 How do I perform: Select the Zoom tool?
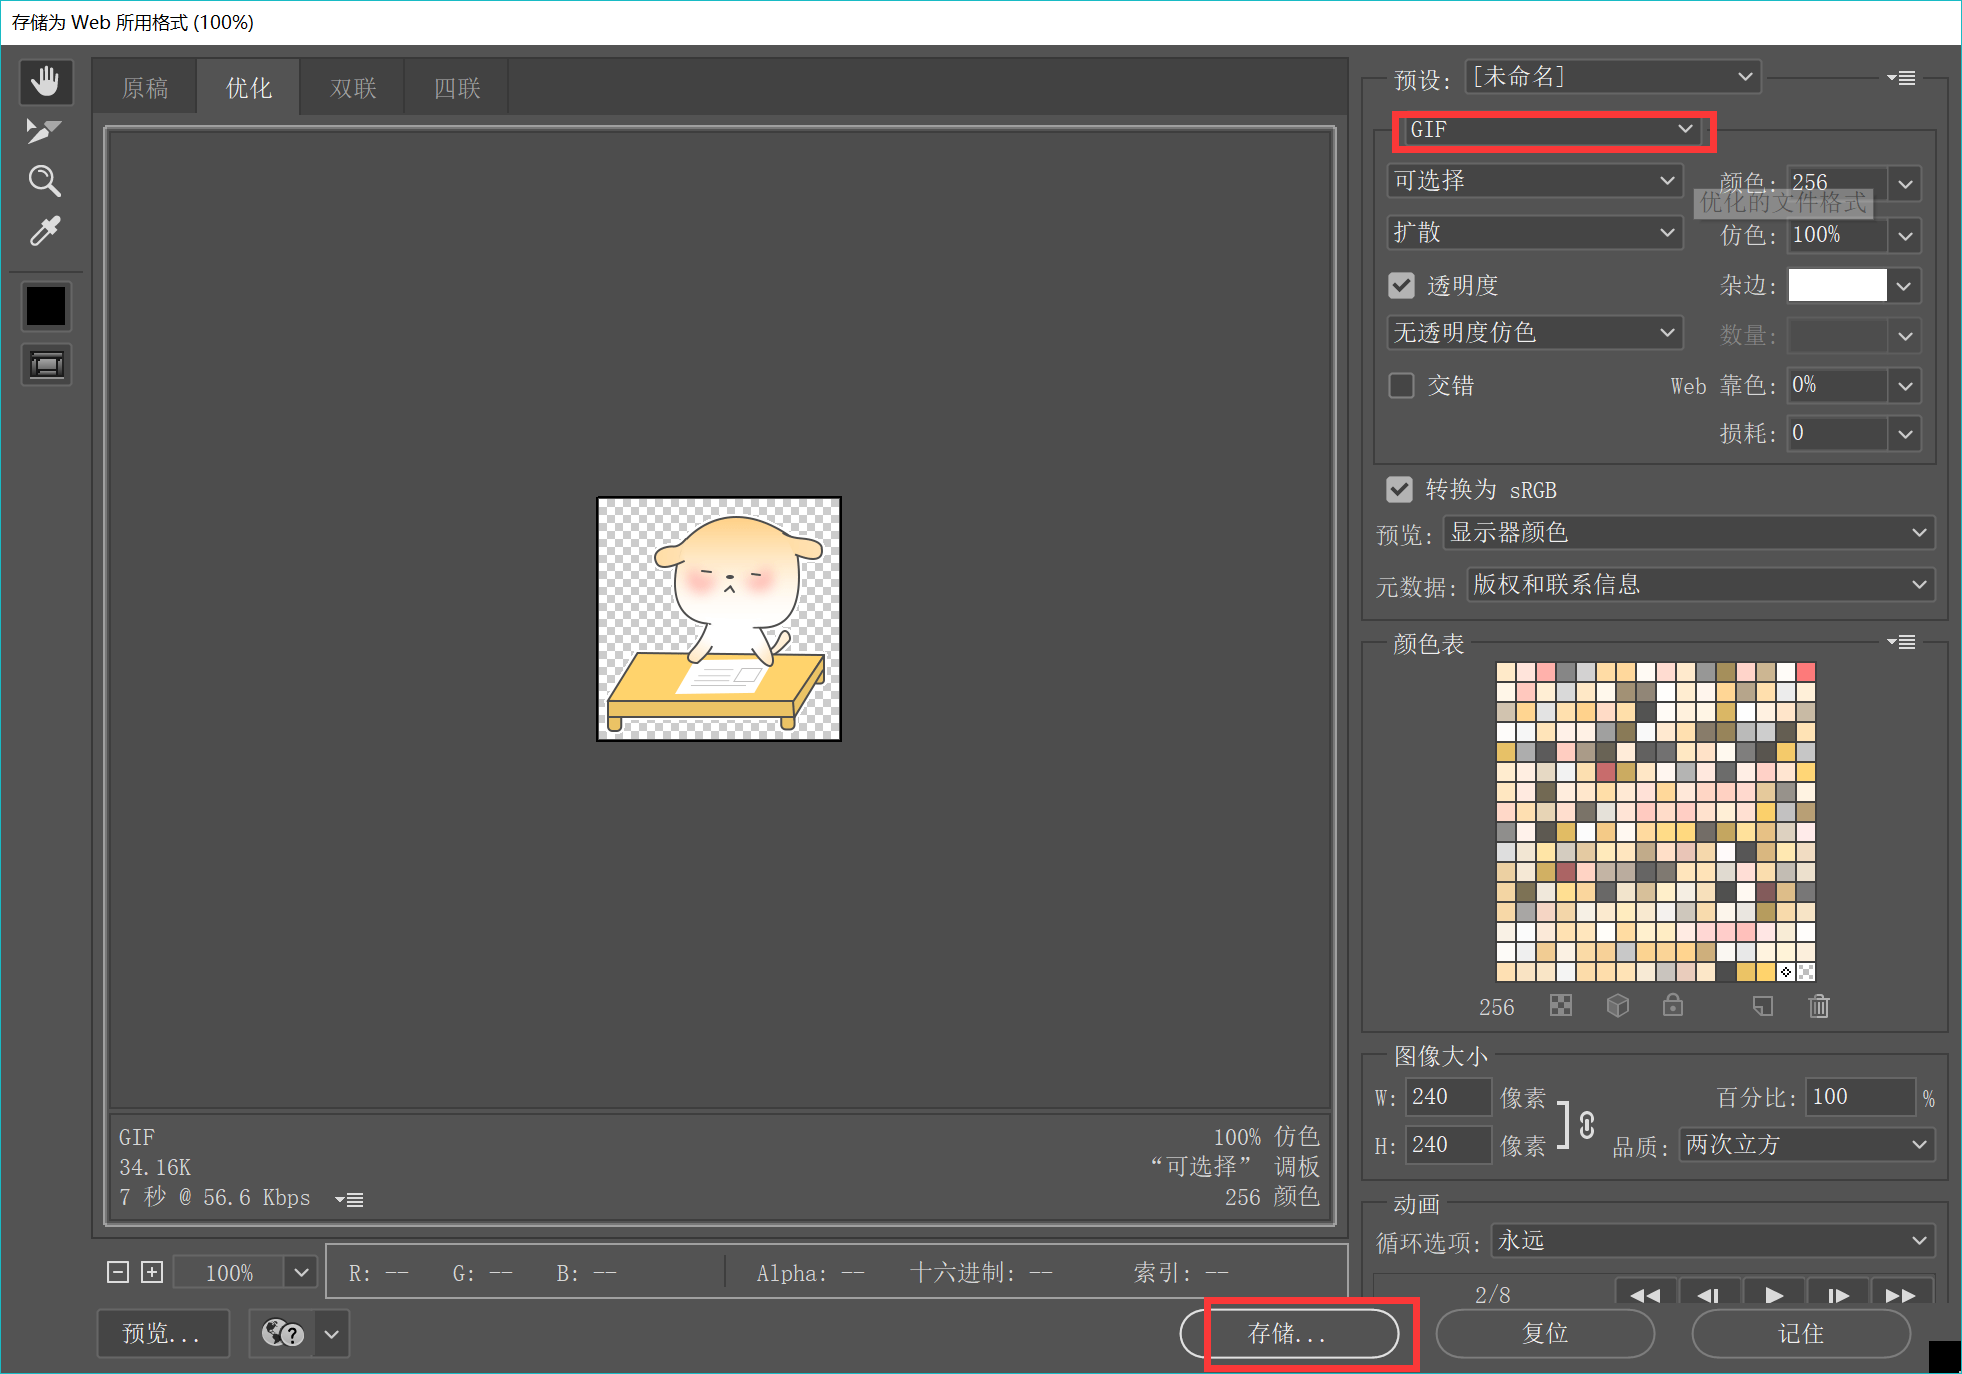45,181
